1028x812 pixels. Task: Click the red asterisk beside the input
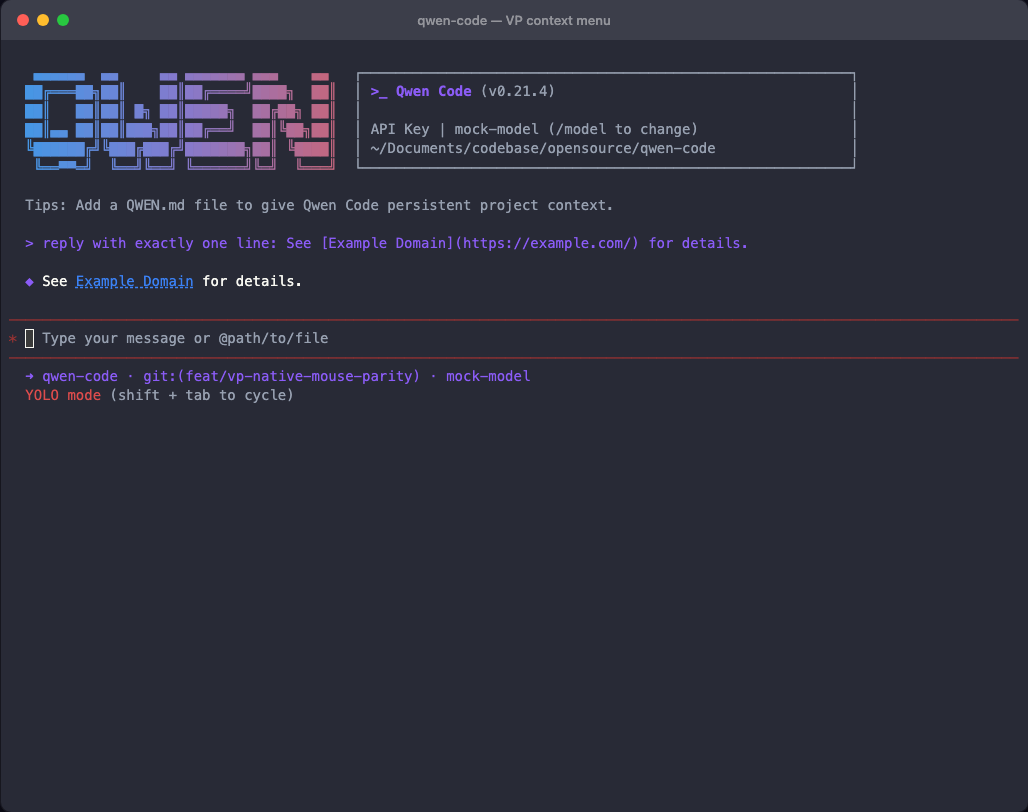(12, 339)
